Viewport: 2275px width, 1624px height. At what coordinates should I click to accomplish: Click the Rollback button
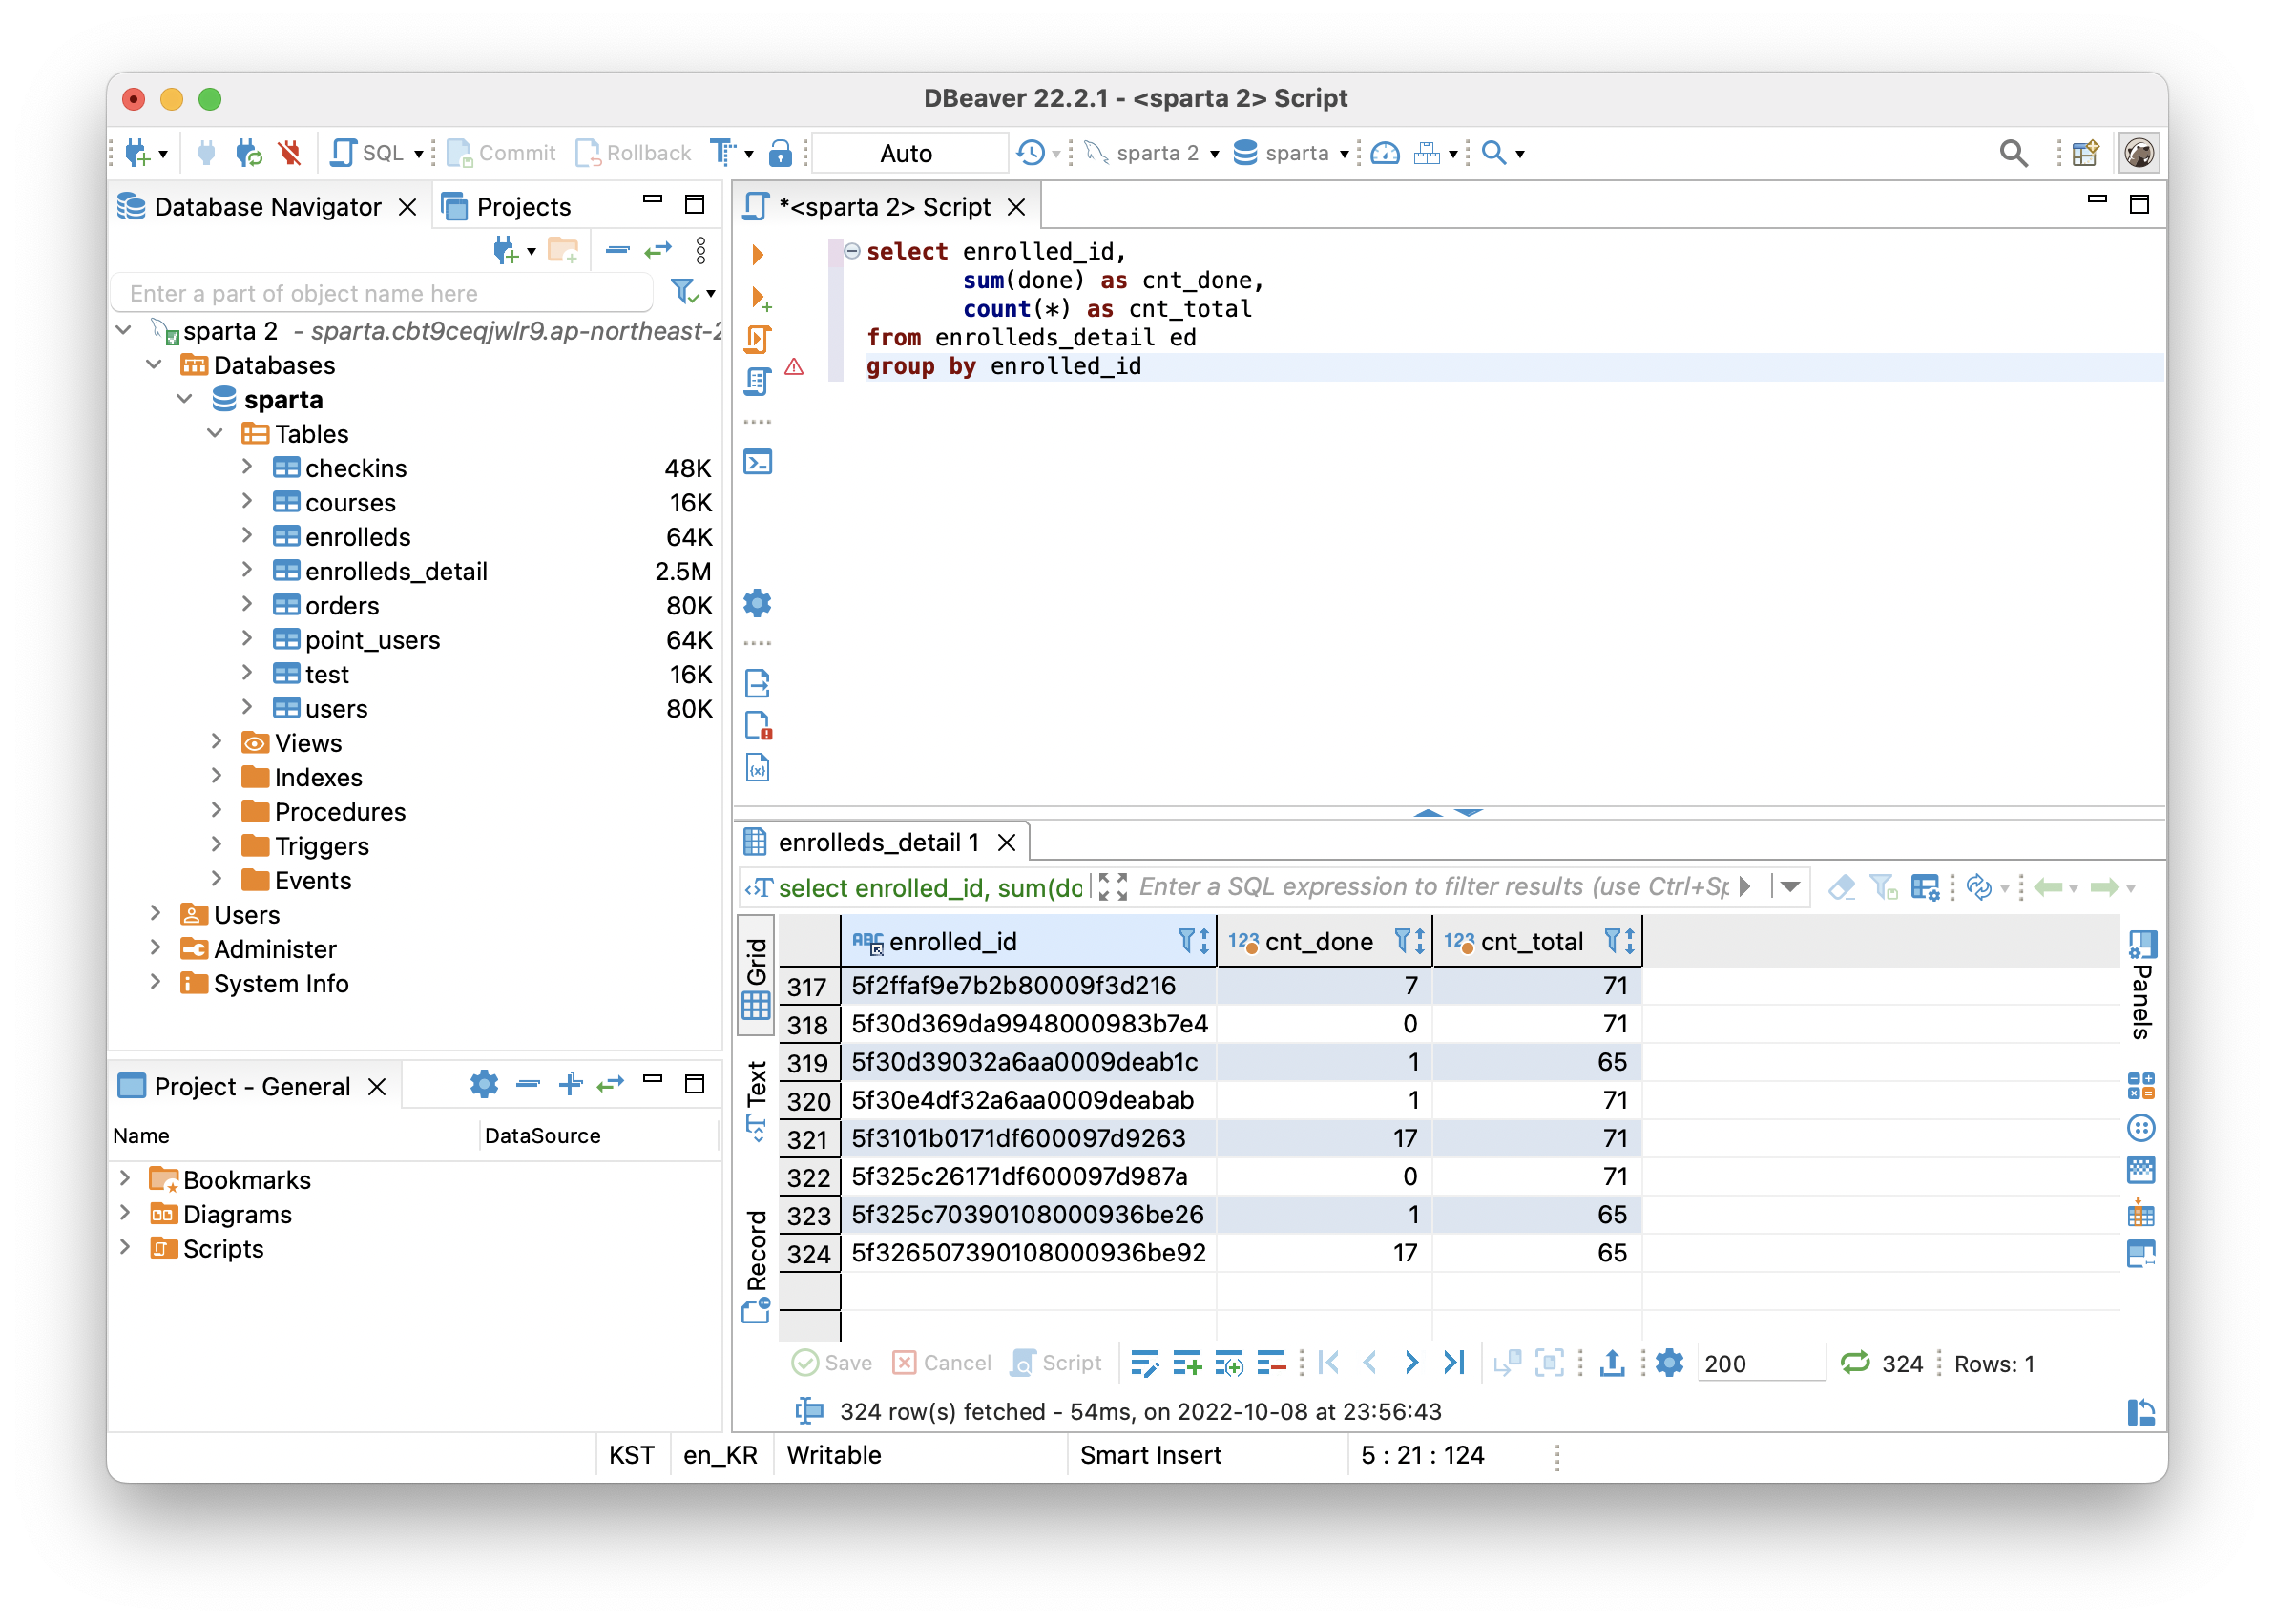click(x=635, y=153)
